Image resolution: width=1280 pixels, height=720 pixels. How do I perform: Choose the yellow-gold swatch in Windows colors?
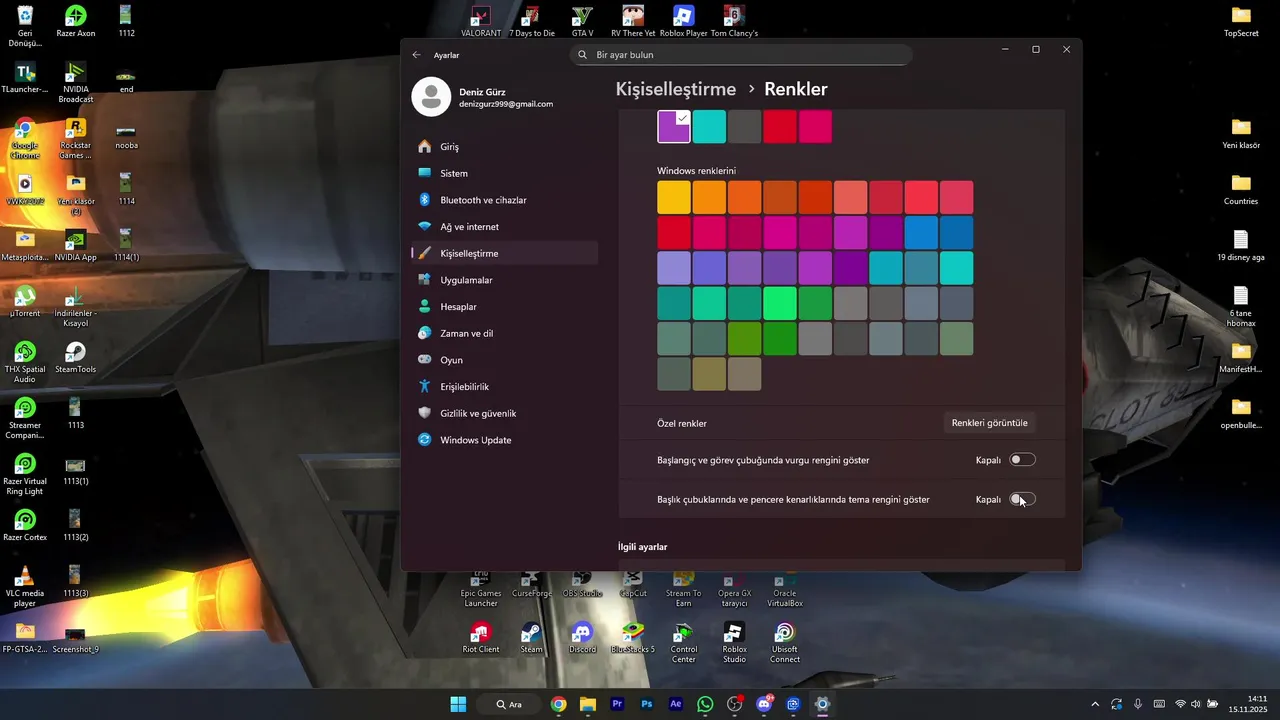(674, 197)
